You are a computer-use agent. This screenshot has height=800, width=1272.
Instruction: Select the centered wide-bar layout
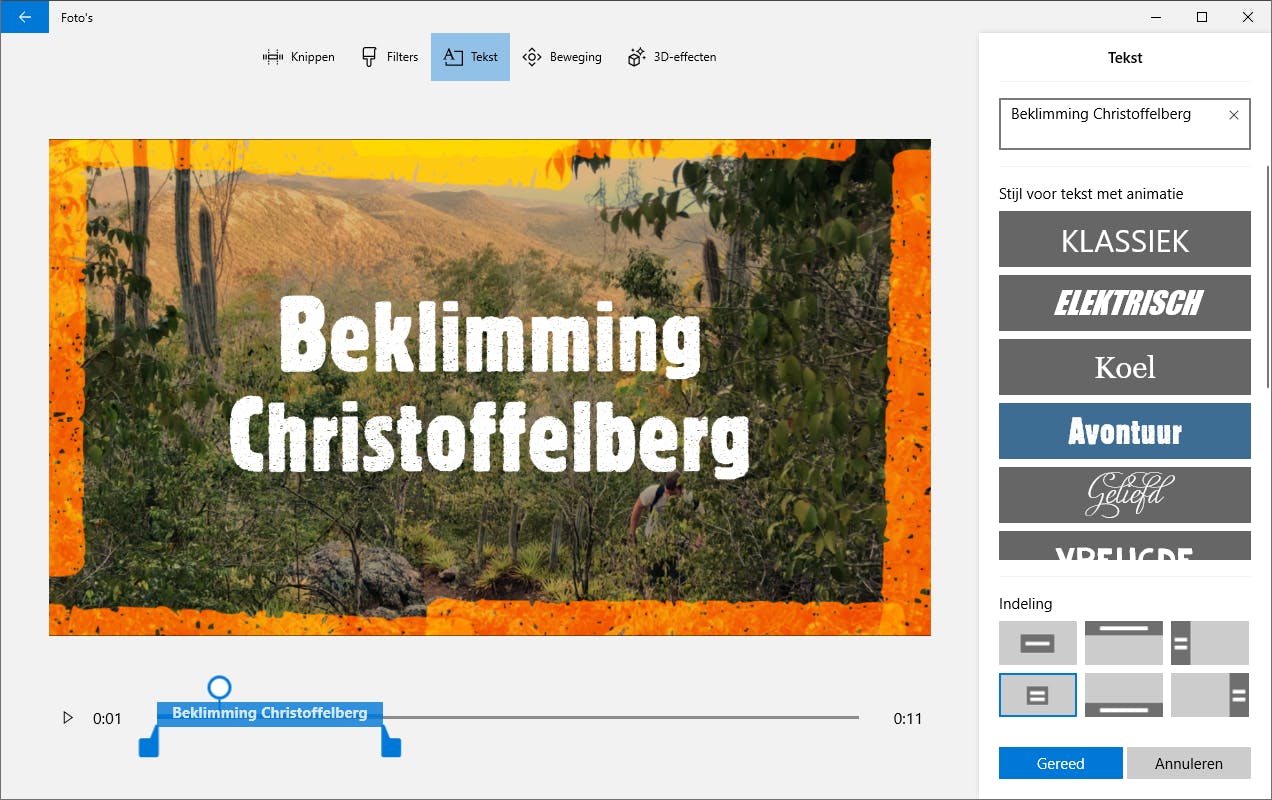[1038, 643]
